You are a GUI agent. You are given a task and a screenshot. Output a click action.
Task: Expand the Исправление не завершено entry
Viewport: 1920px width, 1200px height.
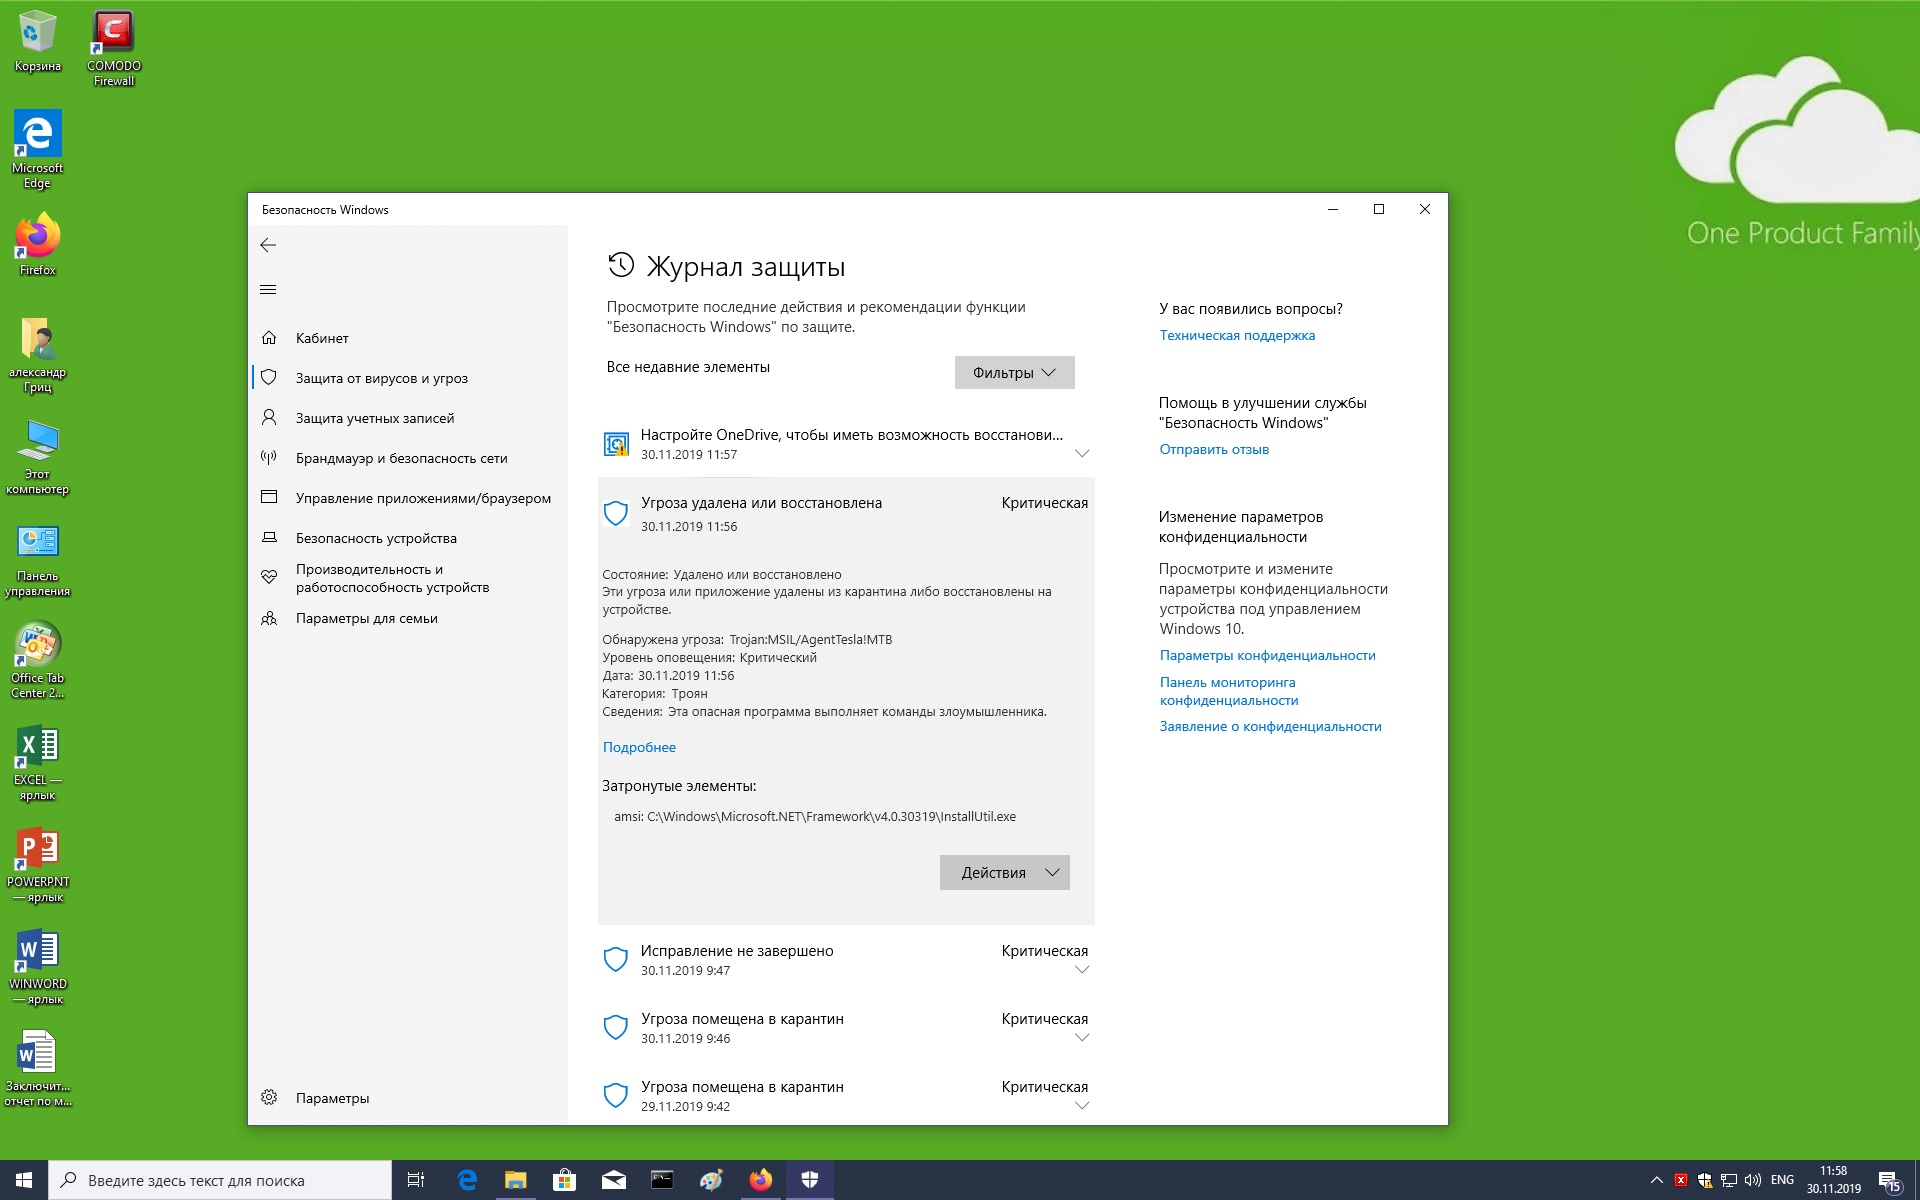point(1081,970)
